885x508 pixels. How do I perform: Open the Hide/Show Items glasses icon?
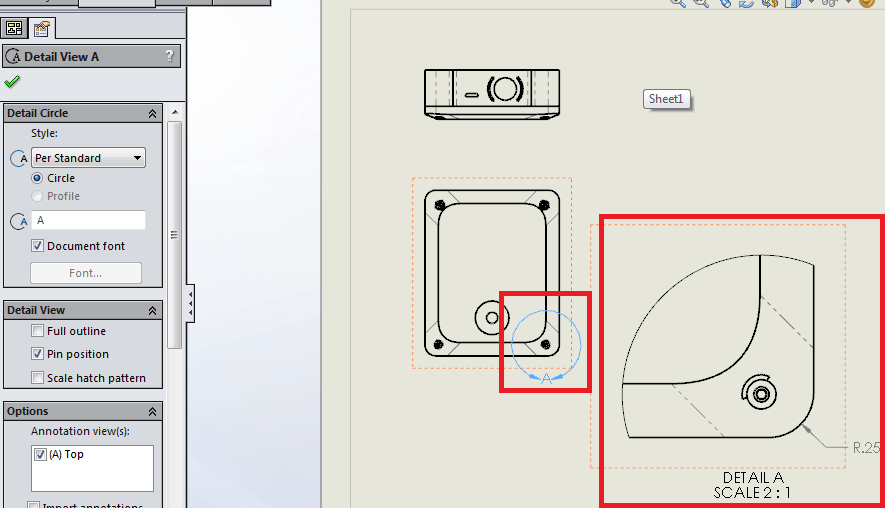(828, 4)
